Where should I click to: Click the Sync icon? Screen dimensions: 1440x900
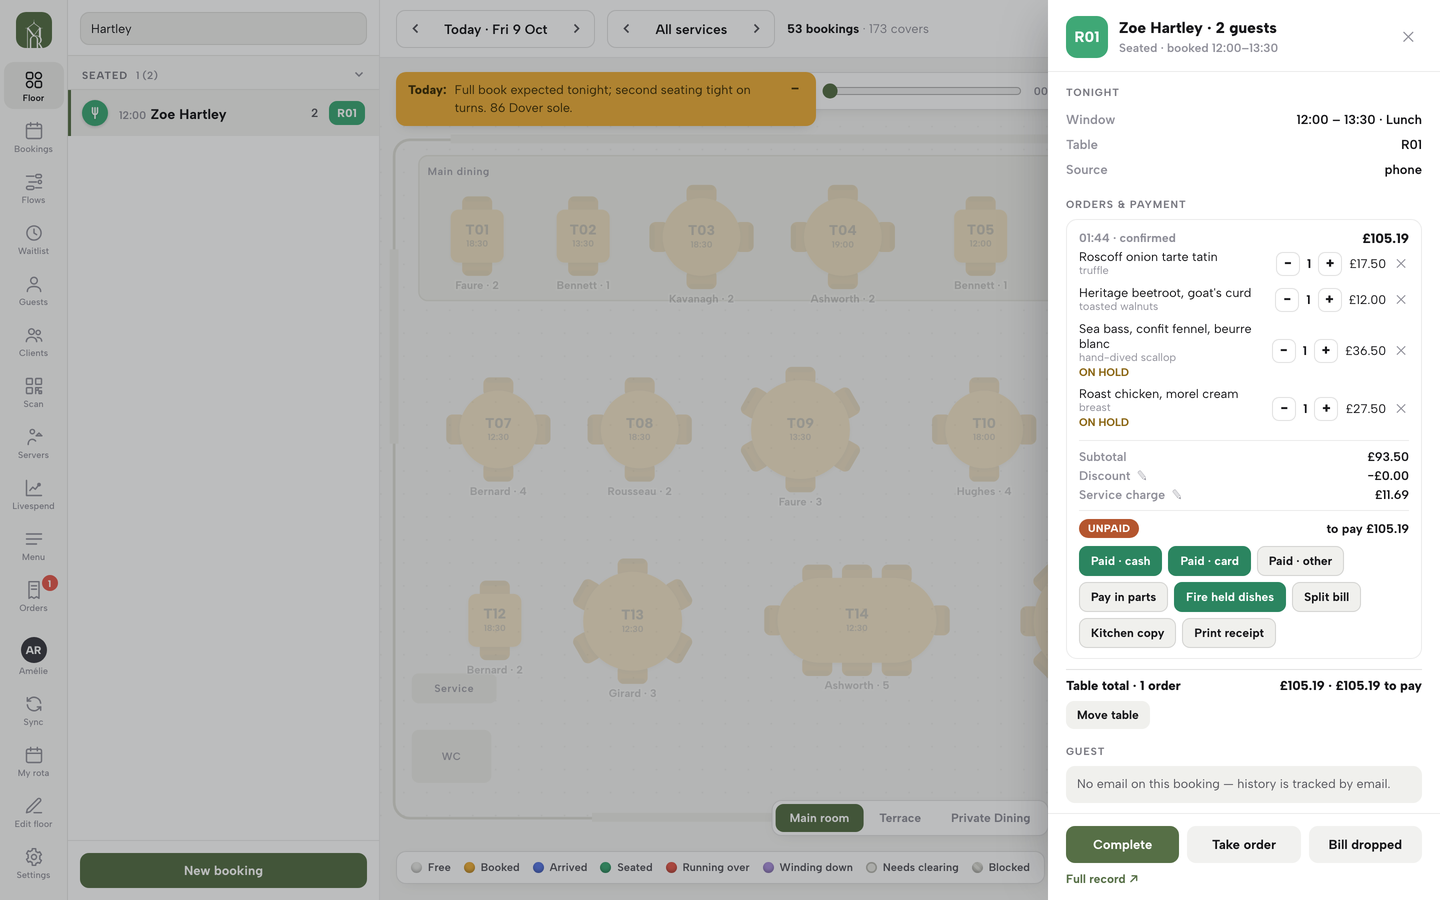pos(33,710)
